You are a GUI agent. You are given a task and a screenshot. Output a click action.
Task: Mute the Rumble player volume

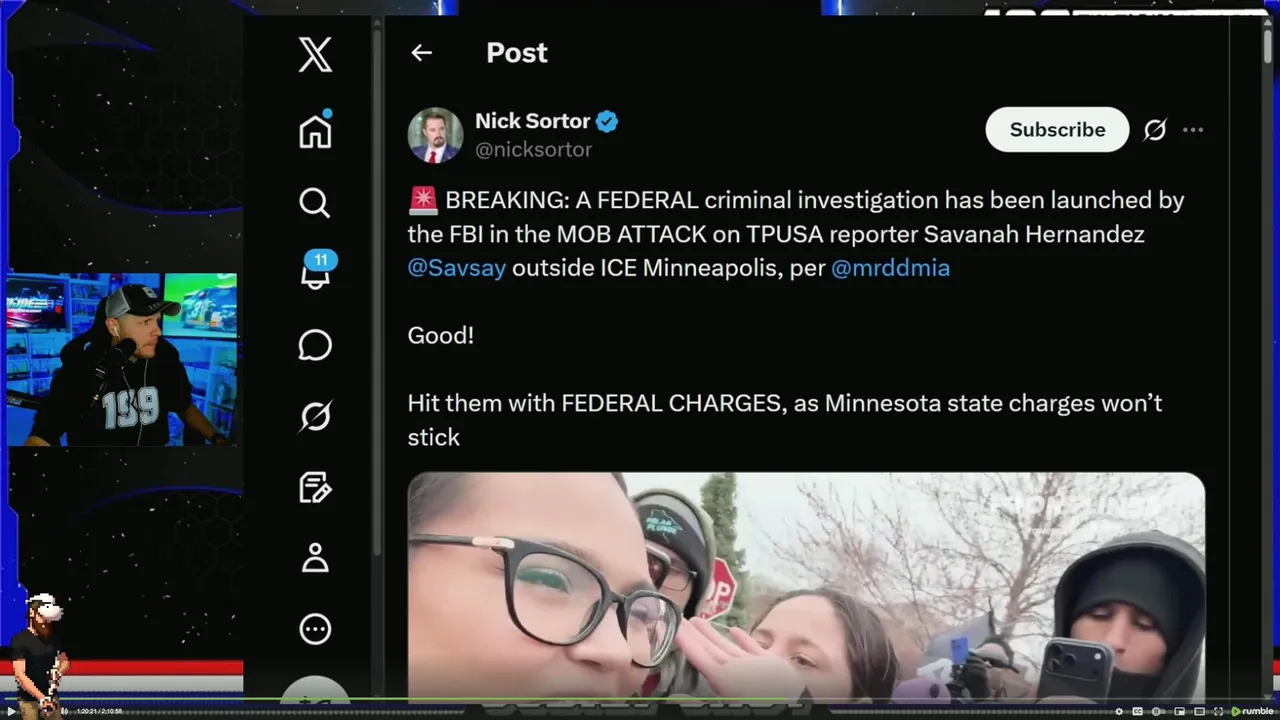click(64, 711)
